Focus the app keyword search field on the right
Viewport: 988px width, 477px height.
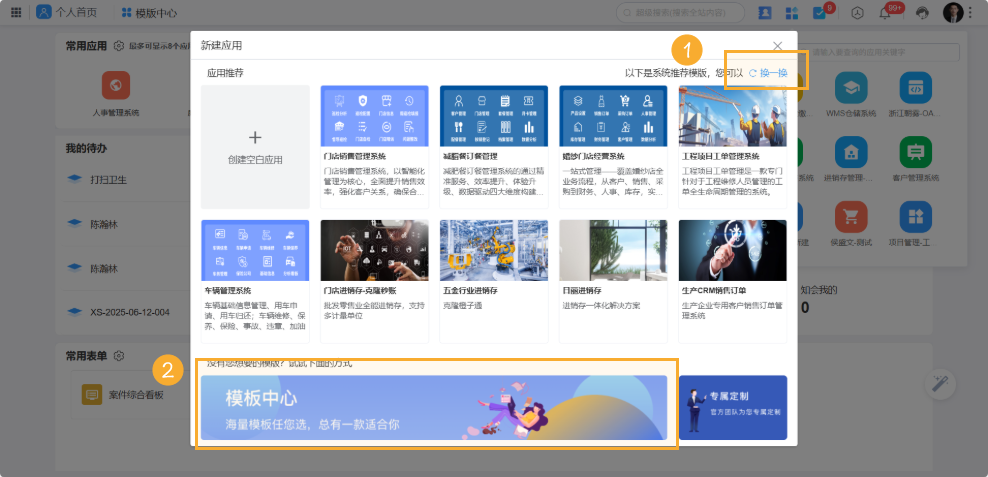pos(882,52)
